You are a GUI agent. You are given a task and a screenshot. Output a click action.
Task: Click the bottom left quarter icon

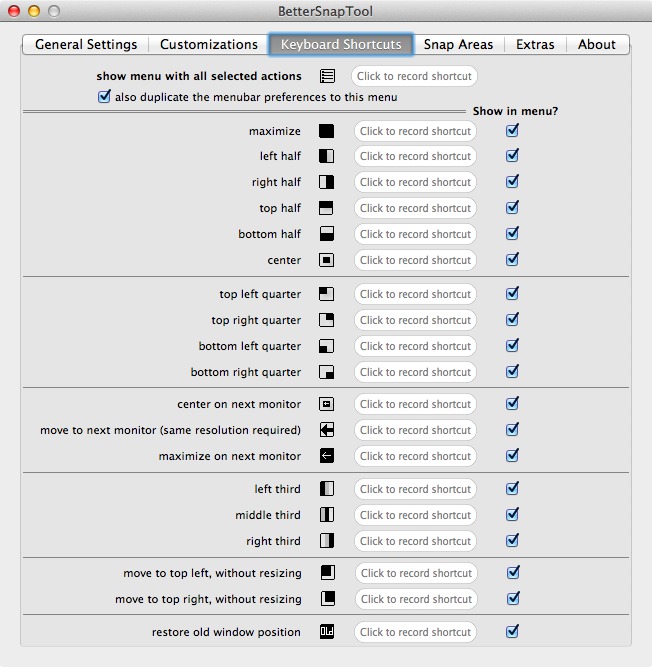click(326, 346)
